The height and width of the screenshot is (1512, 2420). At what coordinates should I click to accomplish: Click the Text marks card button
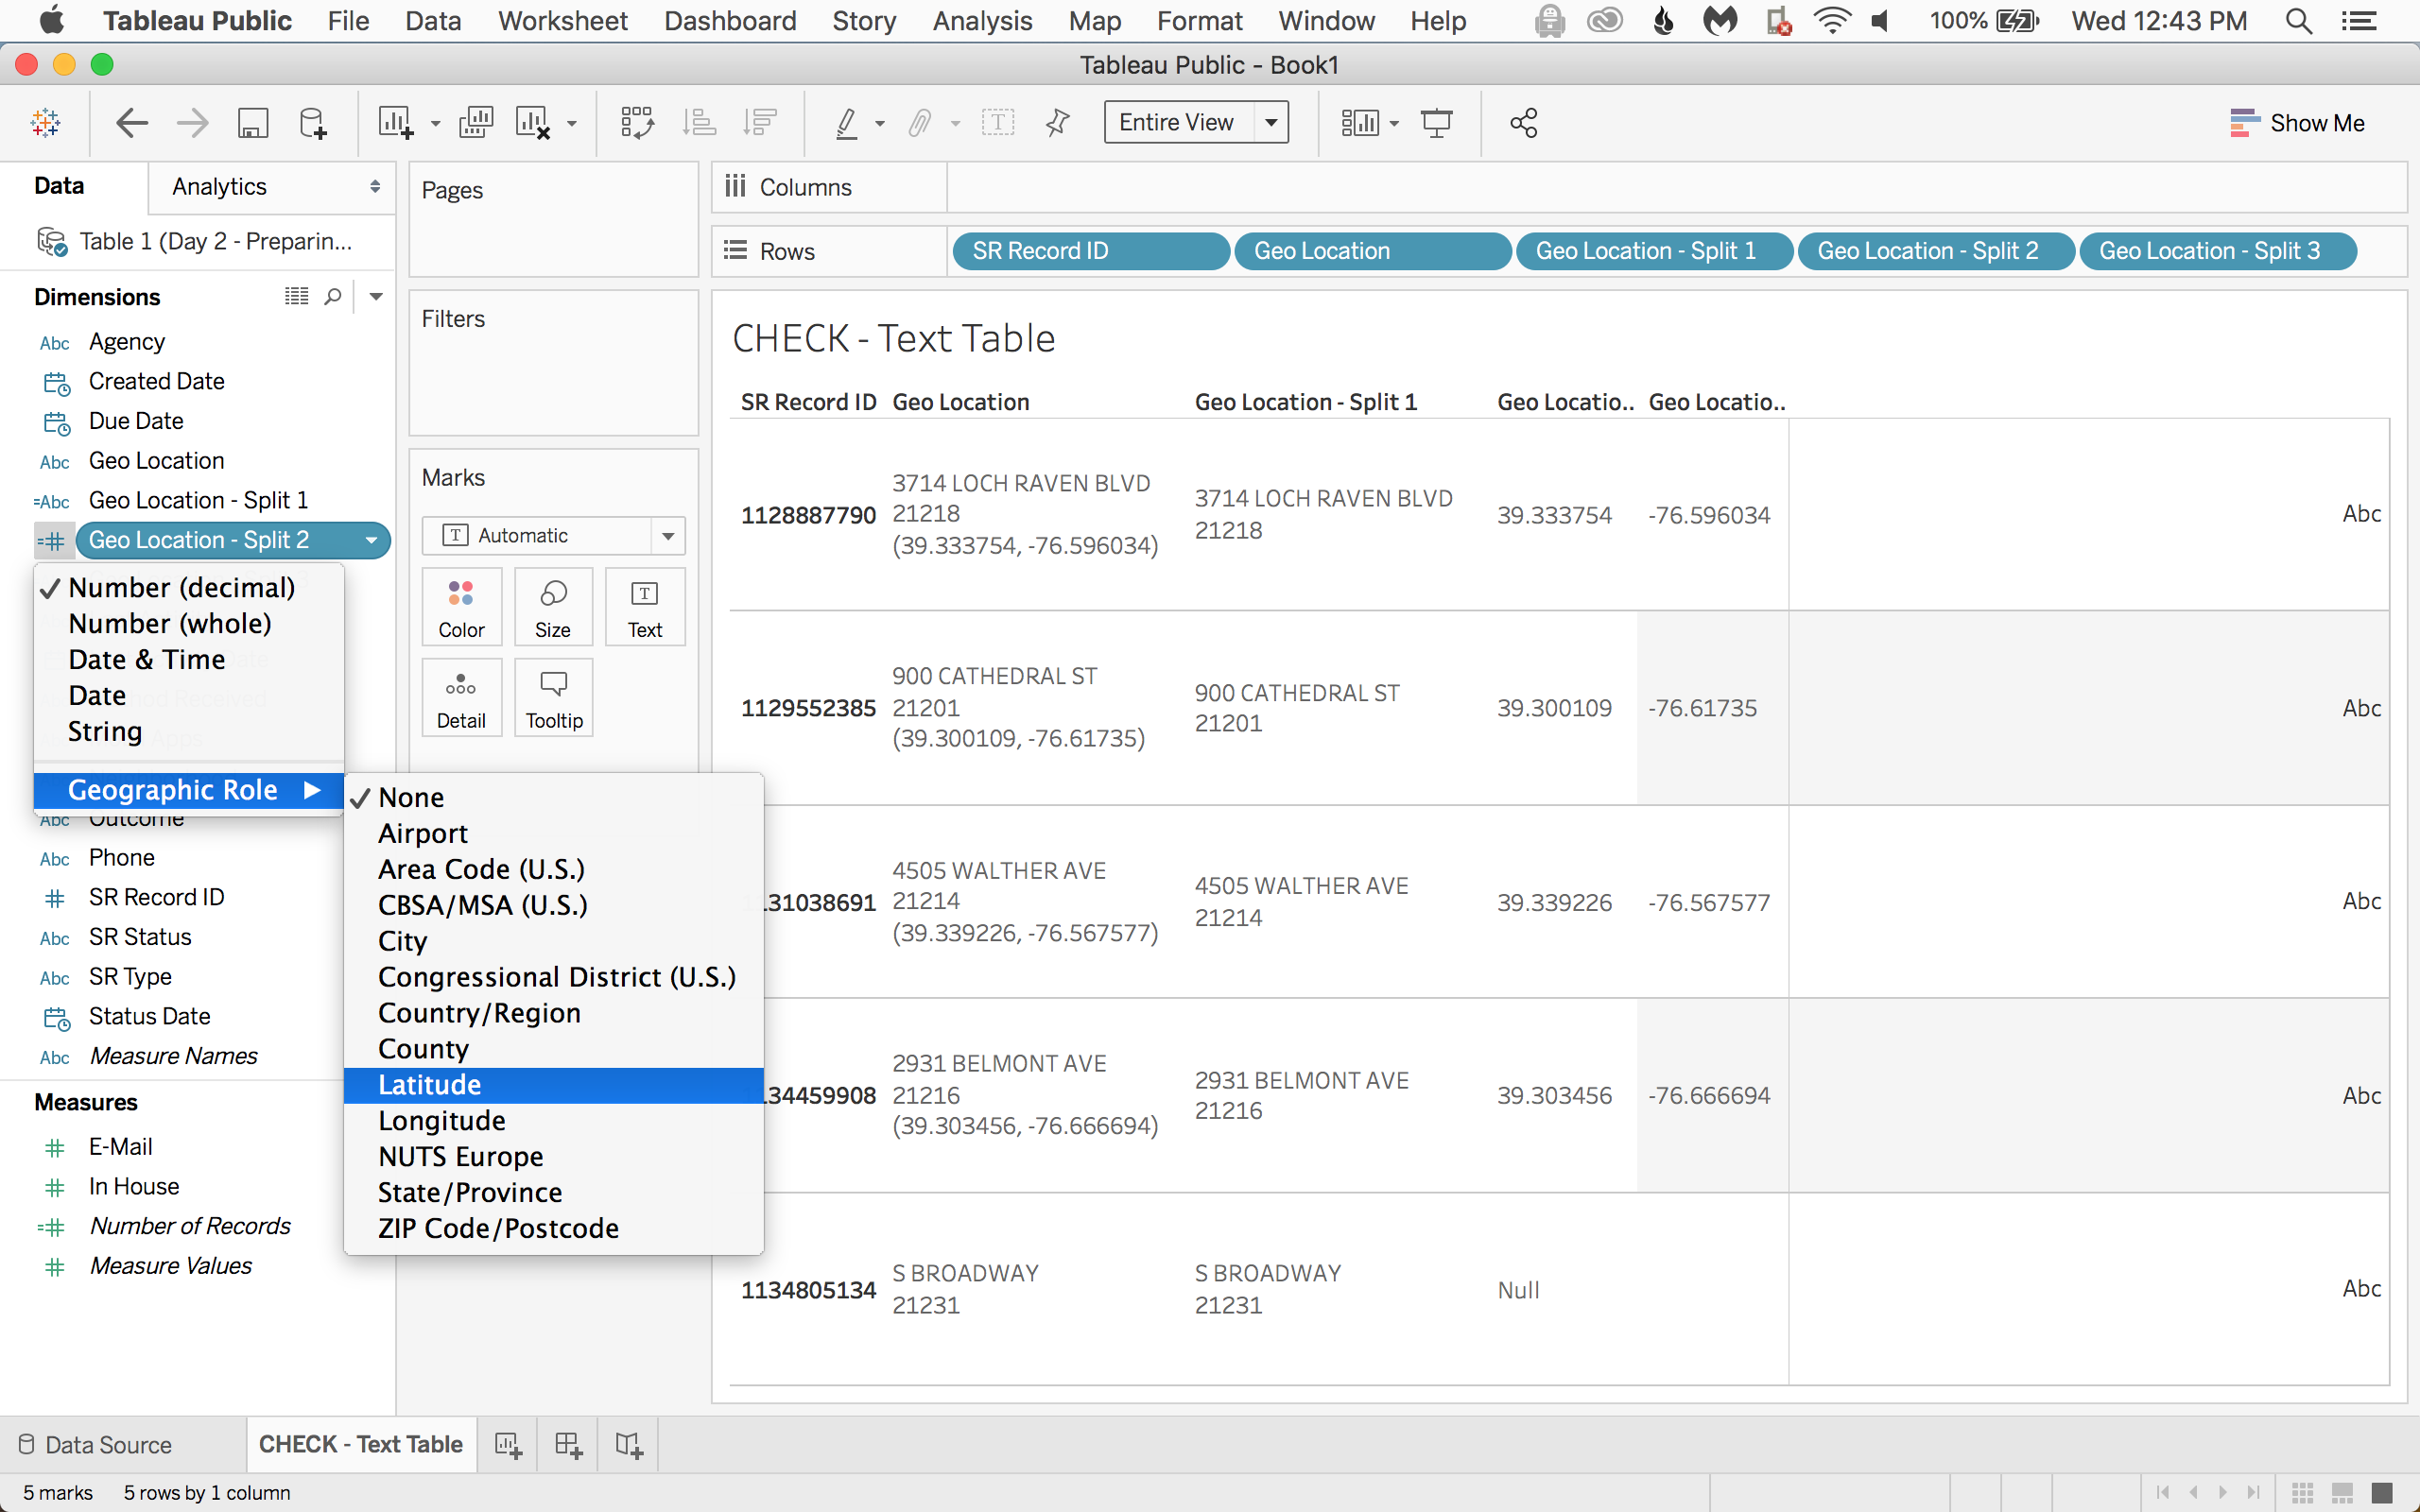(645, 607)
